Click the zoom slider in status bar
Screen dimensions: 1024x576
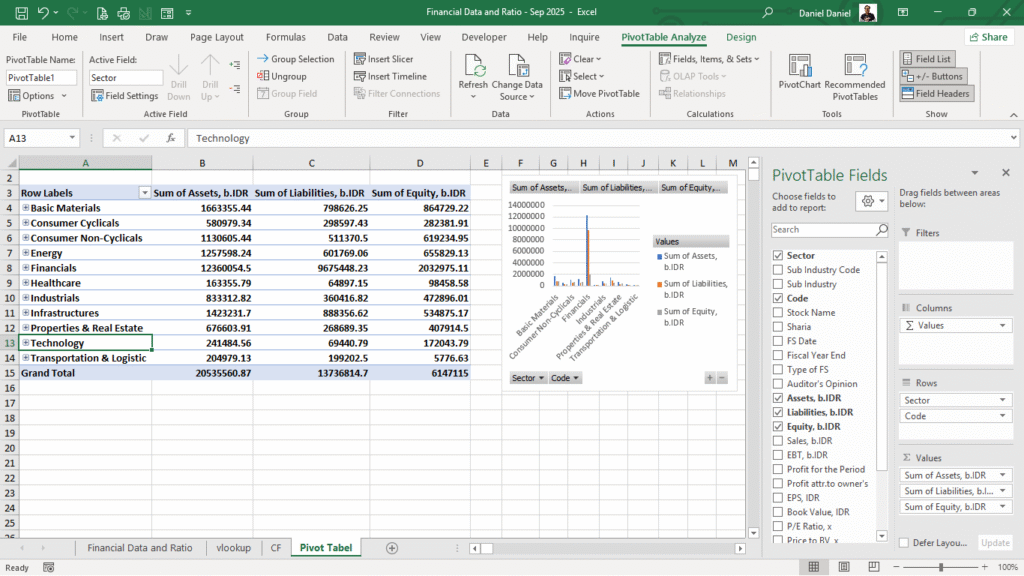tap(940, 567)
